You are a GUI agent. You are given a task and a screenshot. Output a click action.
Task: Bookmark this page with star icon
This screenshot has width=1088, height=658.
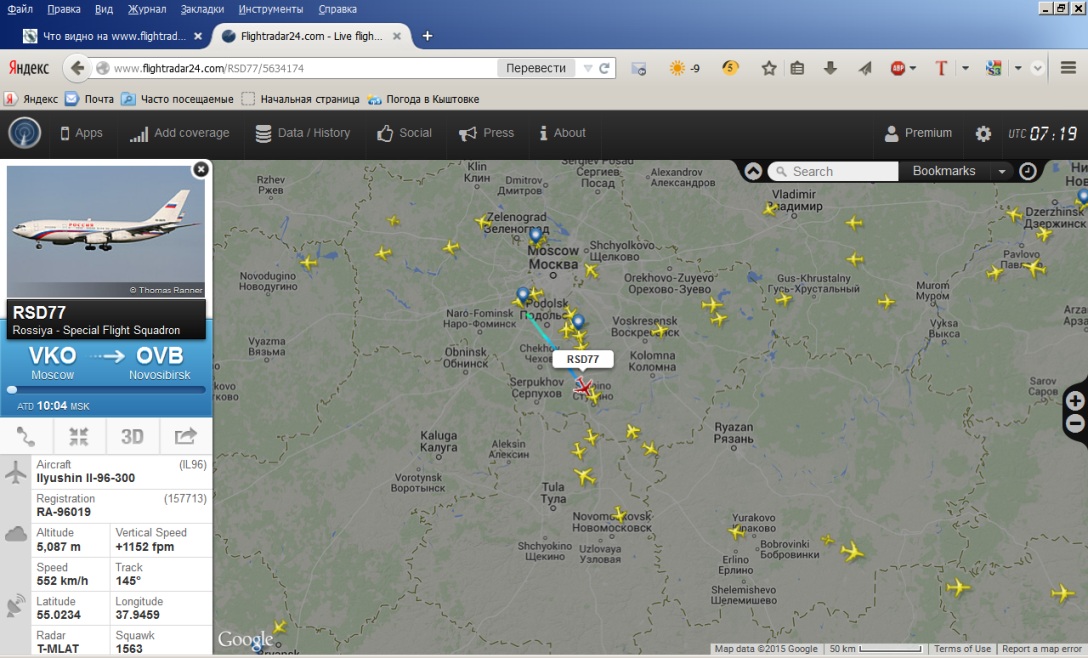768,68
